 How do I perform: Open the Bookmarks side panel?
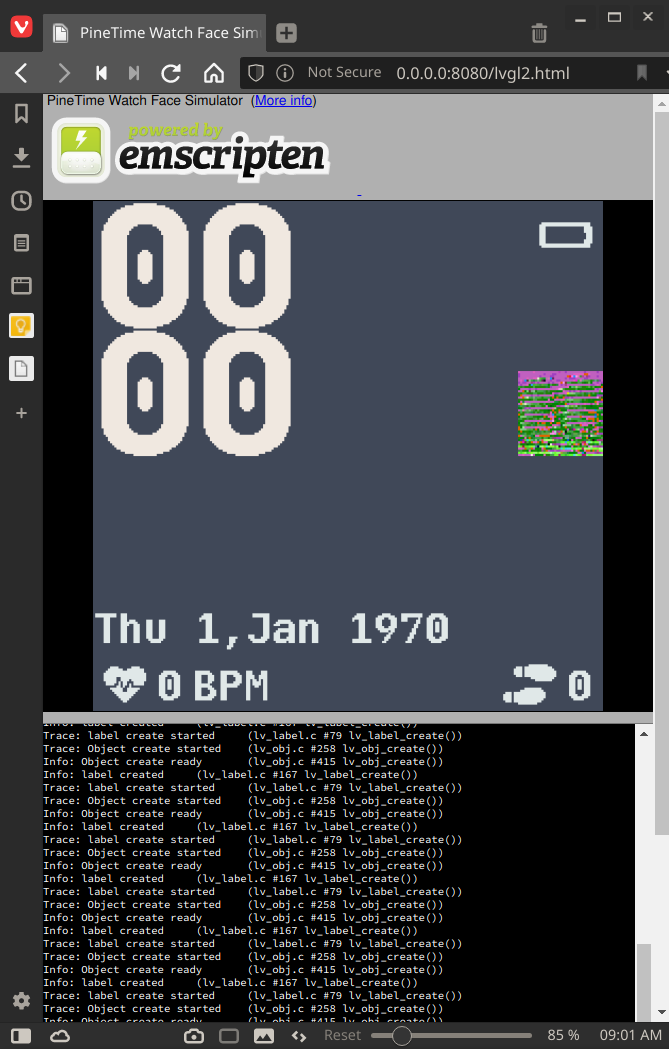(x=21, y=114)
